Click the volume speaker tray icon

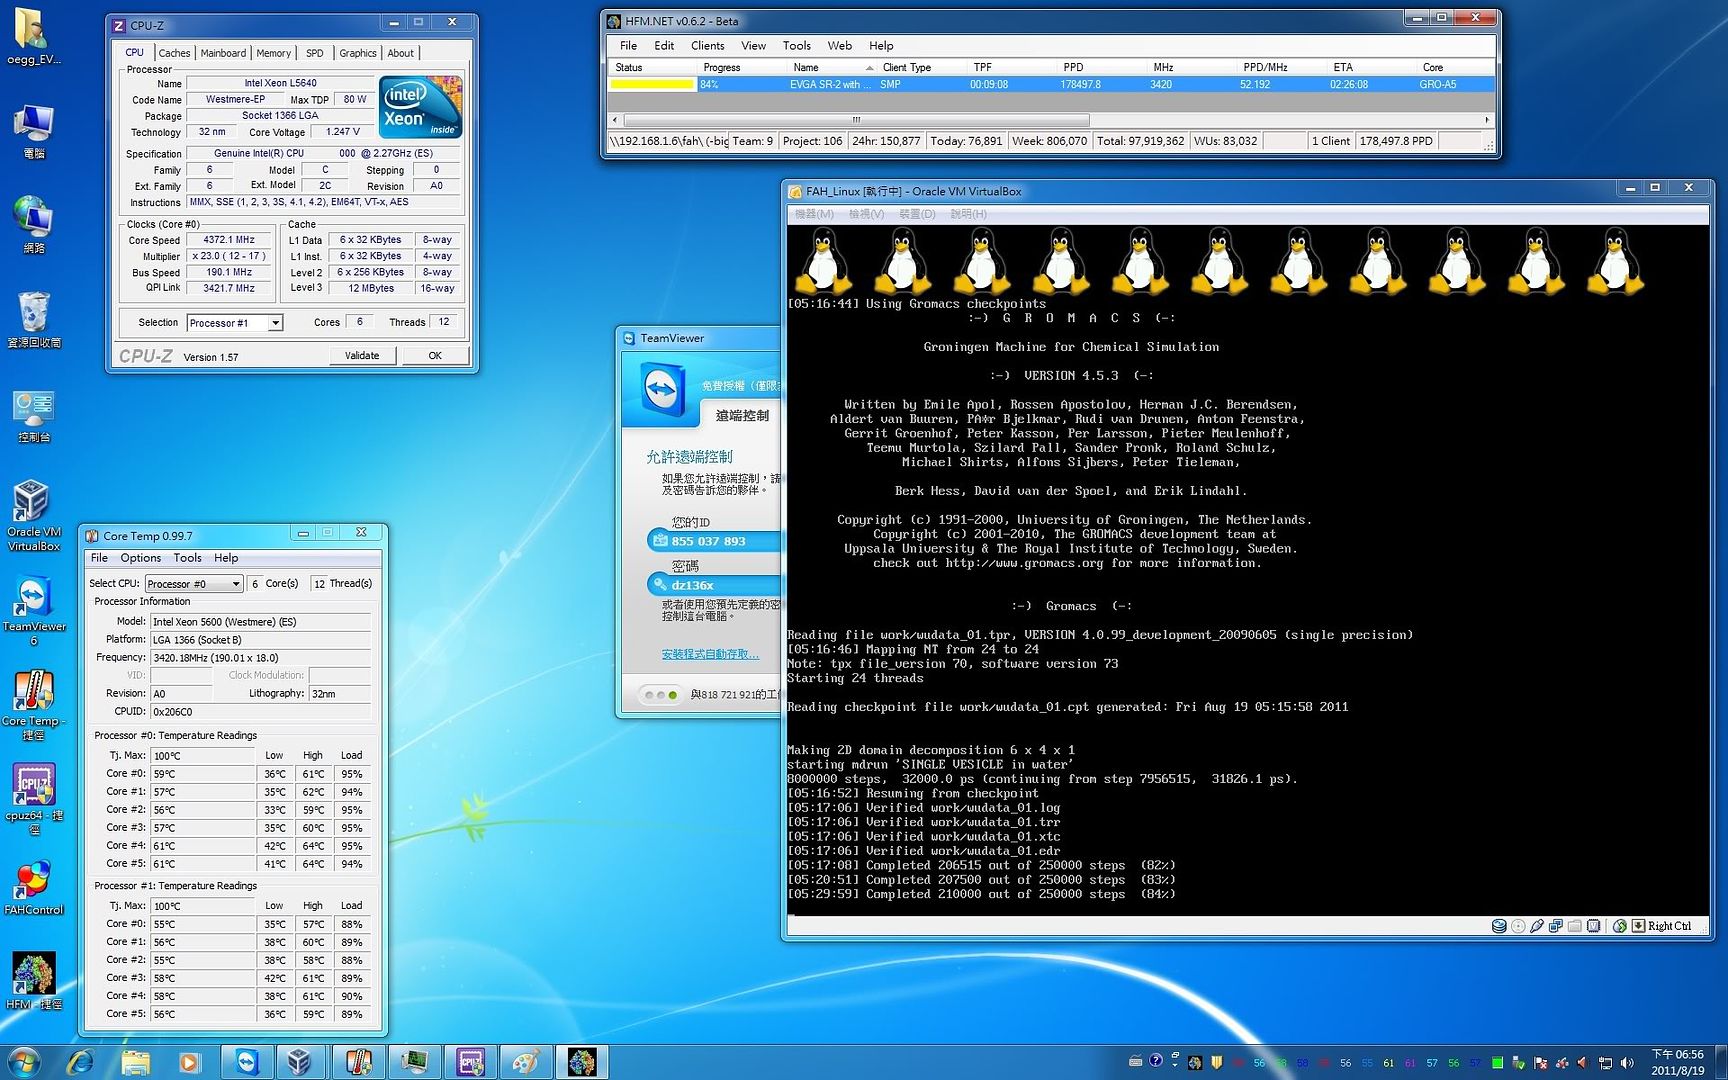coord(1627,1063)
